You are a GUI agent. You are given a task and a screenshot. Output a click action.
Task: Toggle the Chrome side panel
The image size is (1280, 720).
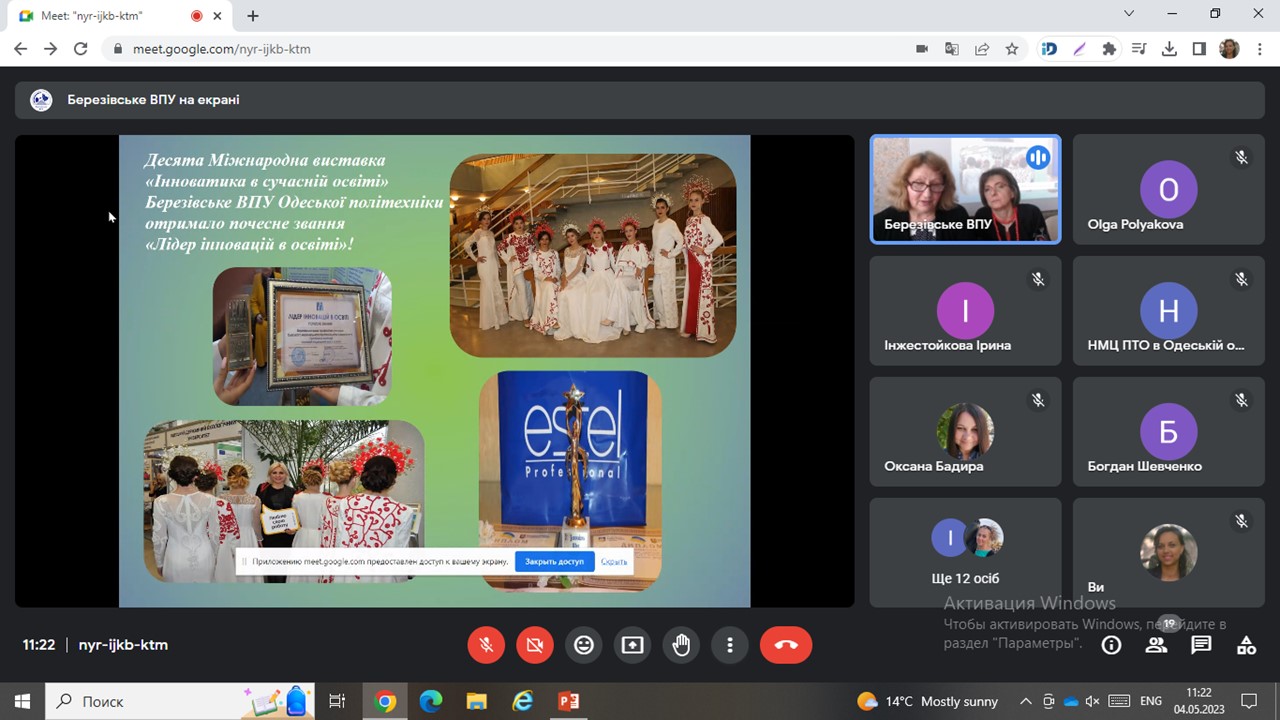point(1199,49)
